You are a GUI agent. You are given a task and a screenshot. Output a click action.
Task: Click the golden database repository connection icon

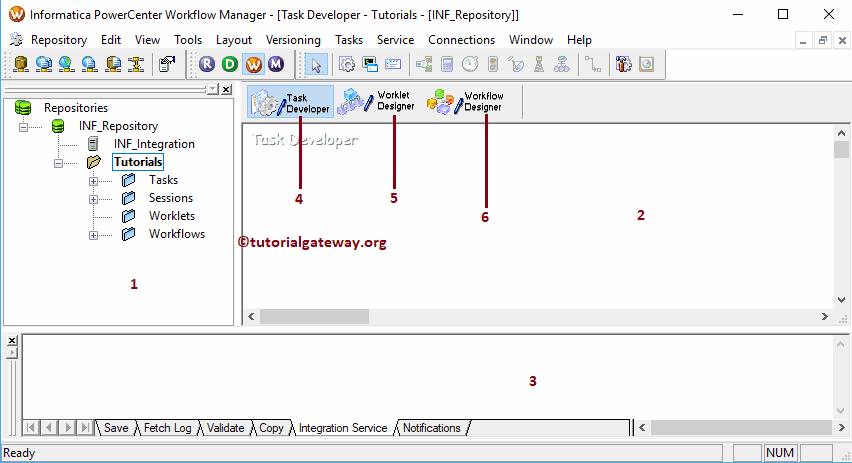21,64
